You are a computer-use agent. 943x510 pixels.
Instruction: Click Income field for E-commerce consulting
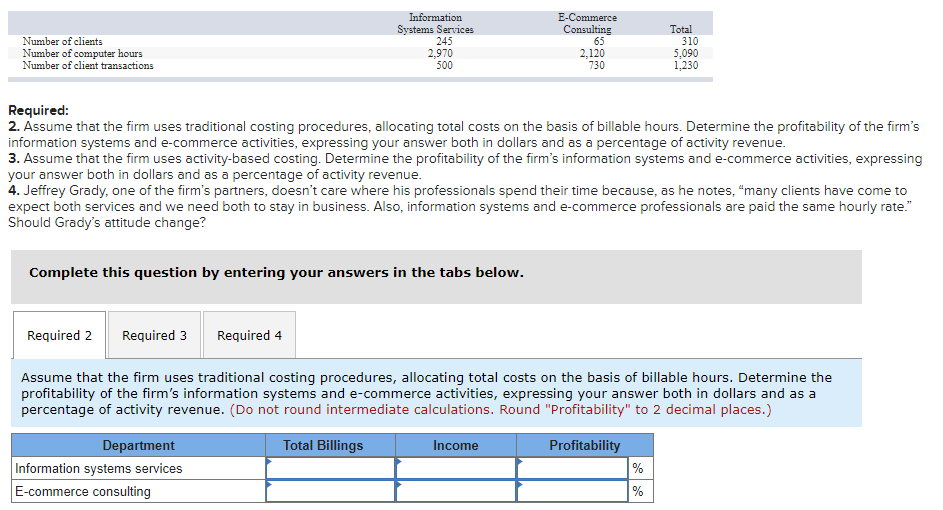(456, 491)
